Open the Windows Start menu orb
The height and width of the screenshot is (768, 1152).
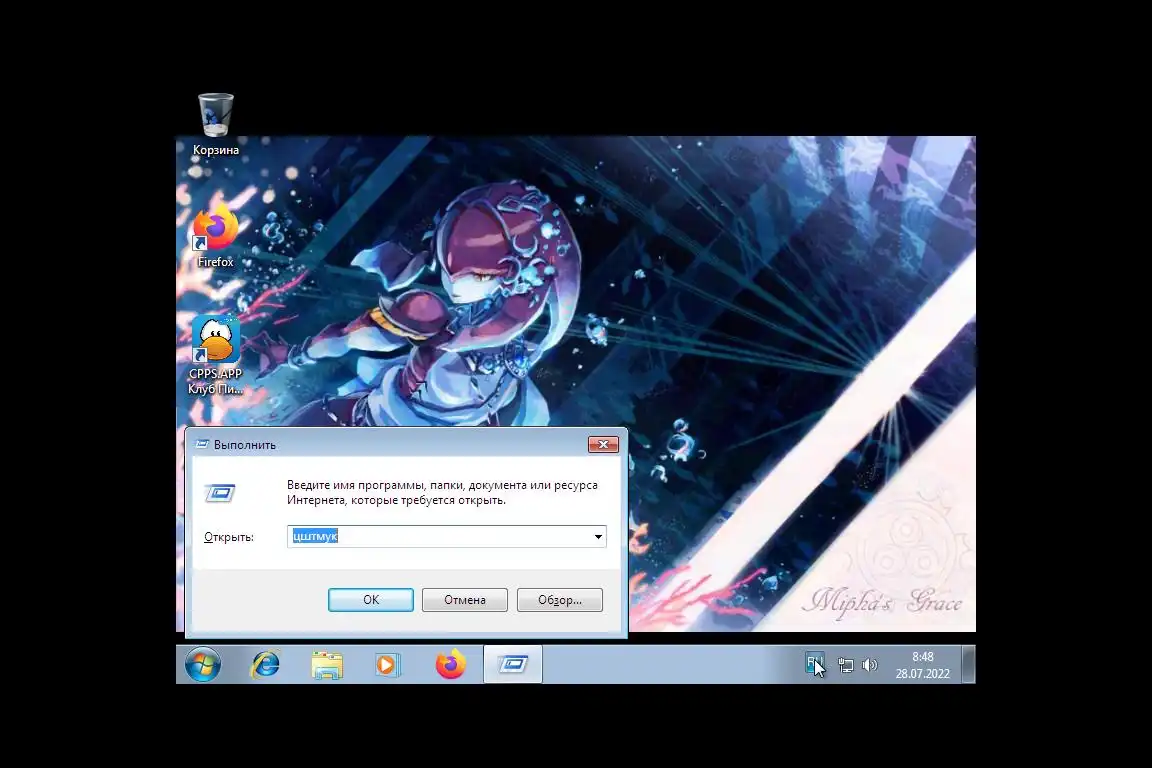(x=203, y=664)
